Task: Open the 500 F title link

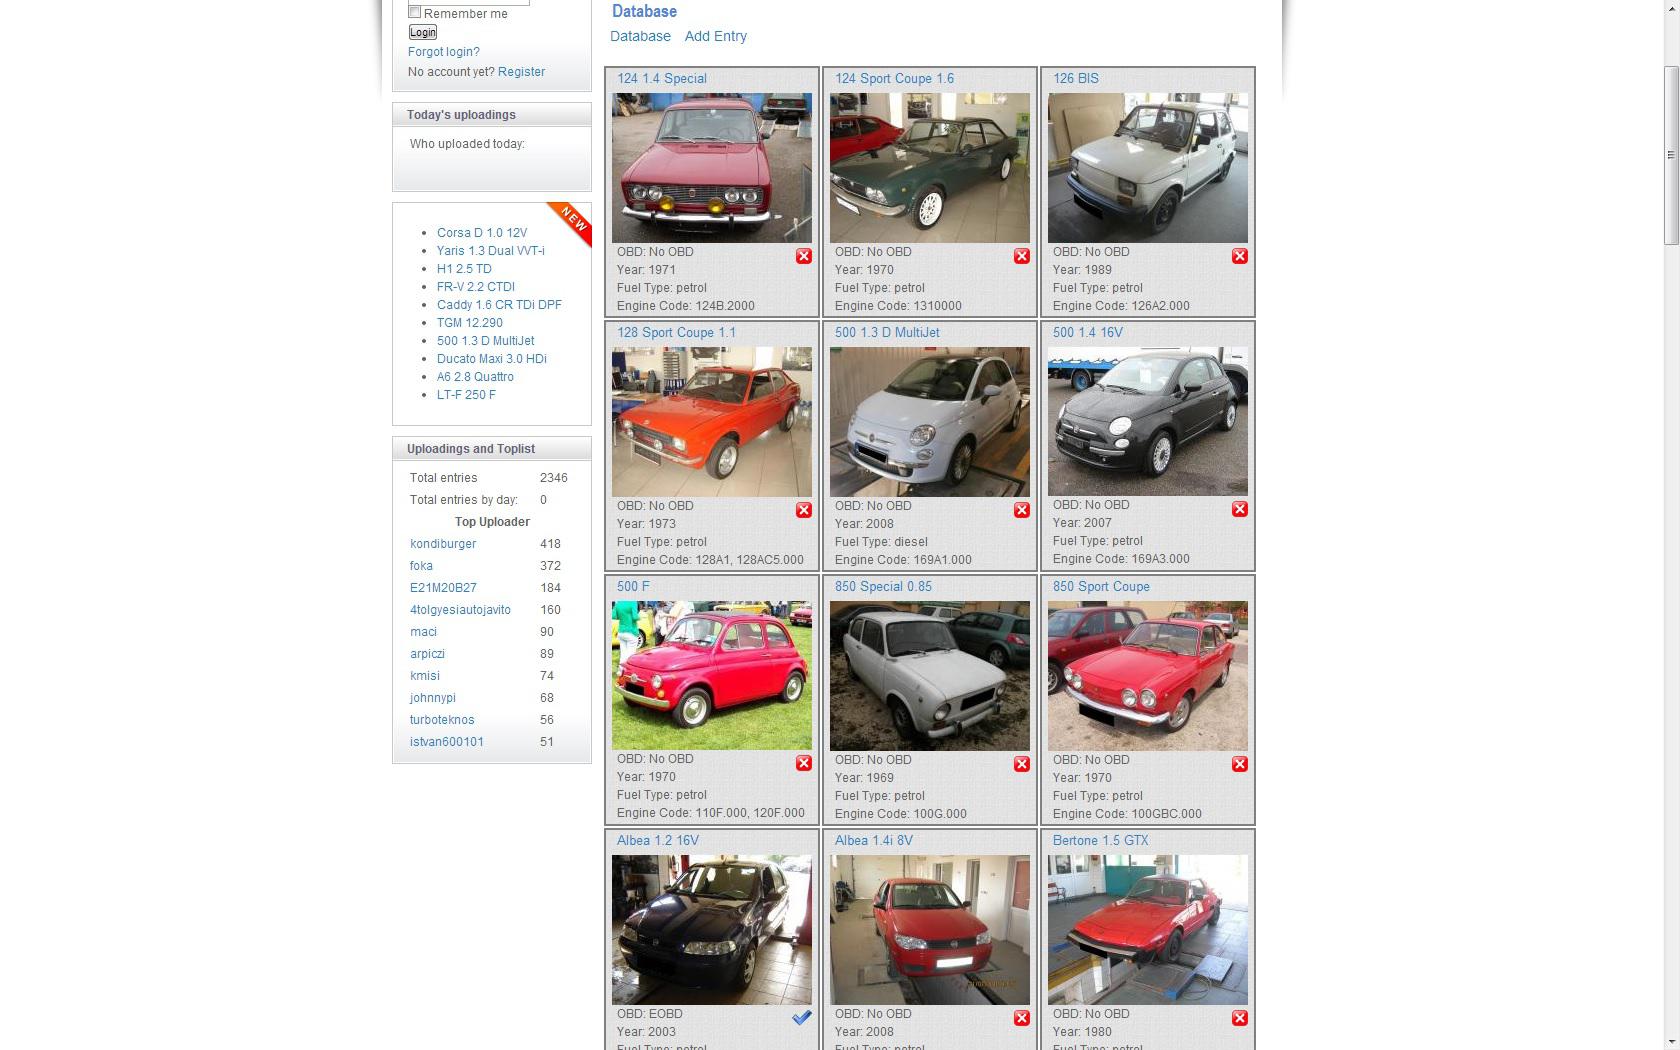Action: (x=633, y=586)
